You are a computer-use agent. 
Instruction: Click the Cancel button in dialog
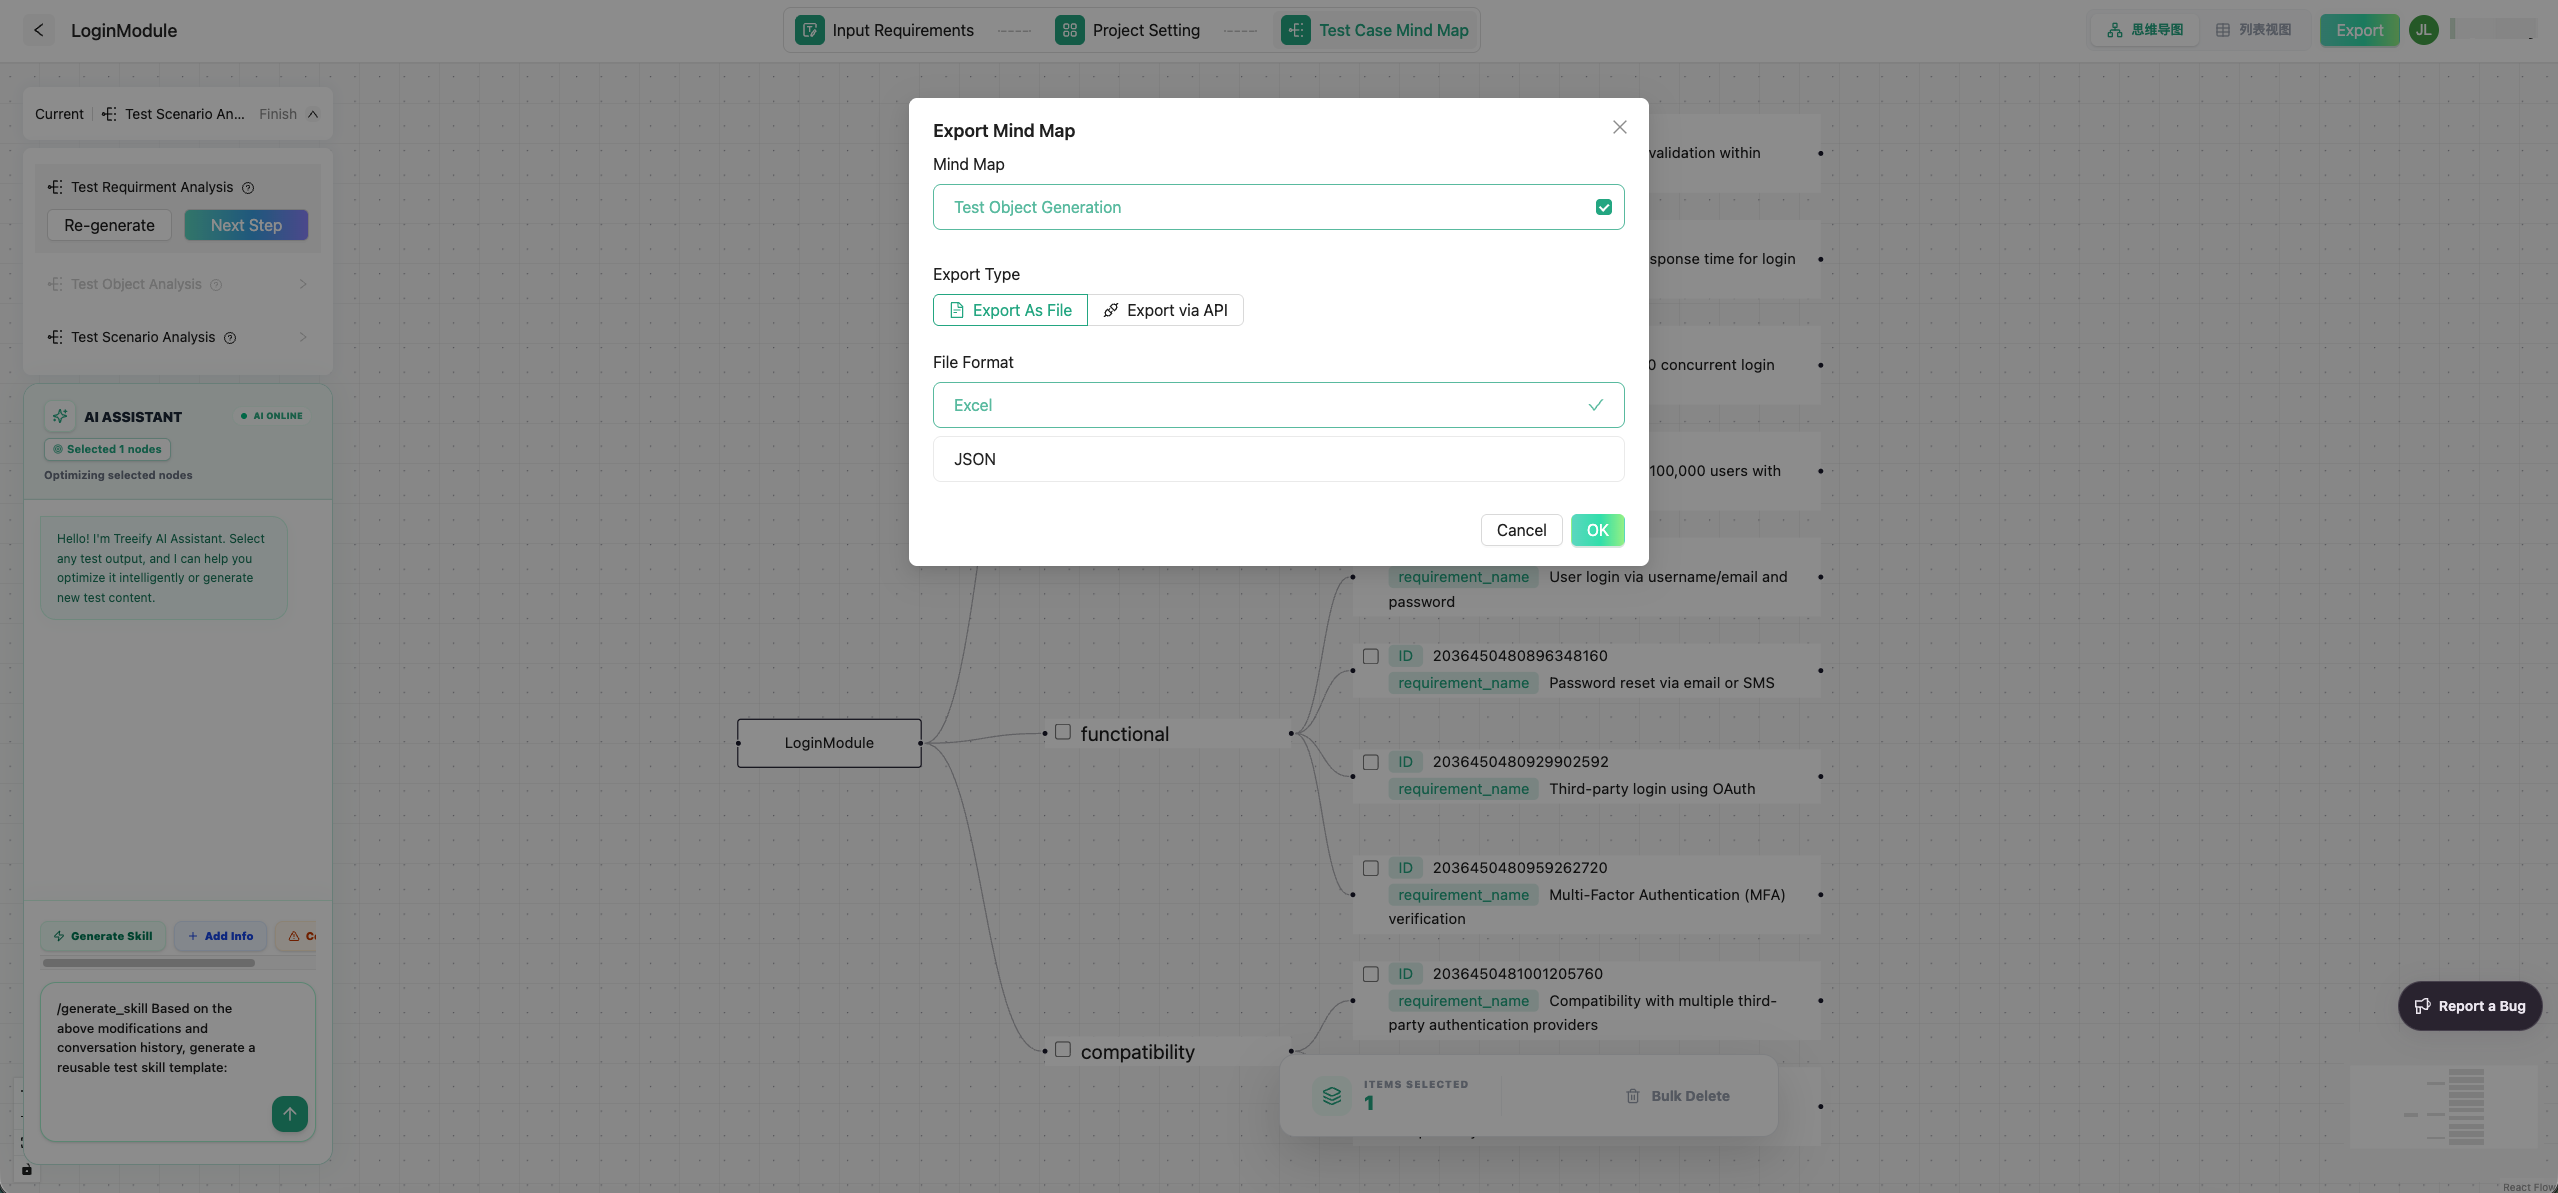pyautogui.click(x=1520, y=530)
